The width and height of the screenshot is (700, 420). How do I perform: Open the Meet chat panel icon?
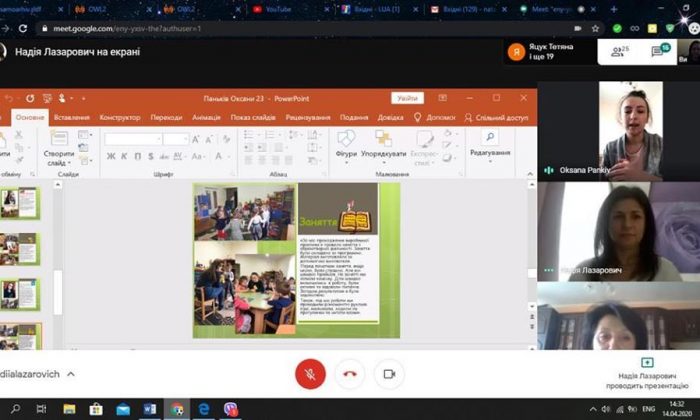[659, 50]
